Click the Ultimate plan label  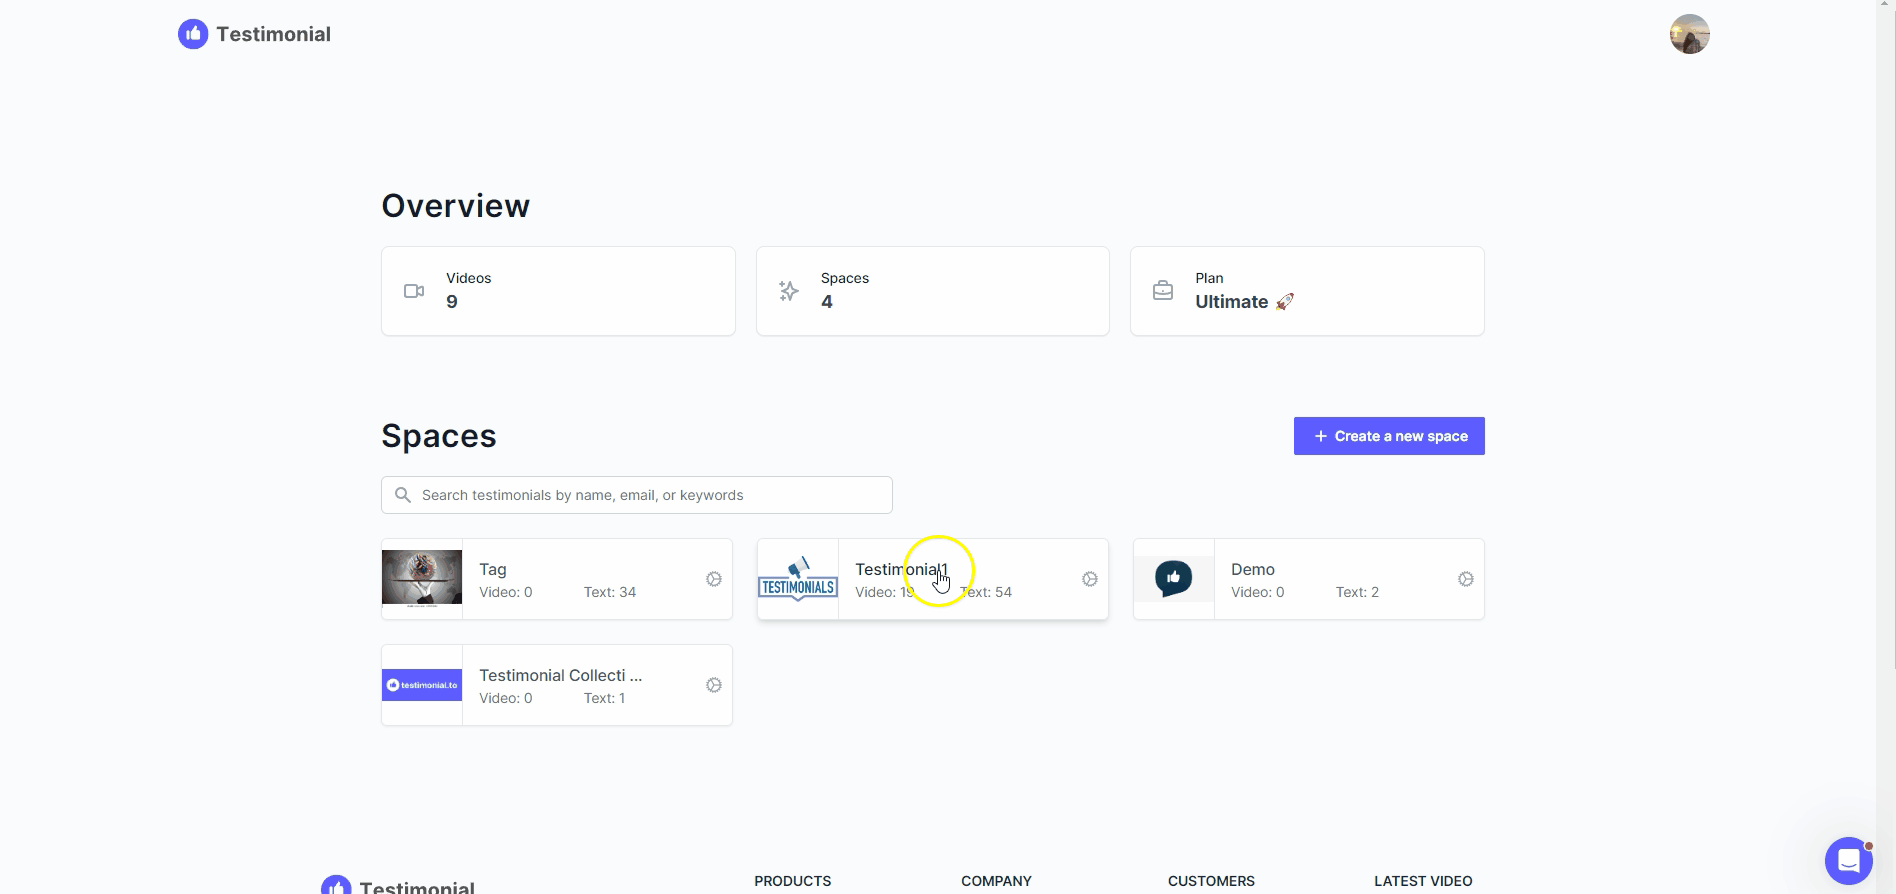[x=1232, y=302]
